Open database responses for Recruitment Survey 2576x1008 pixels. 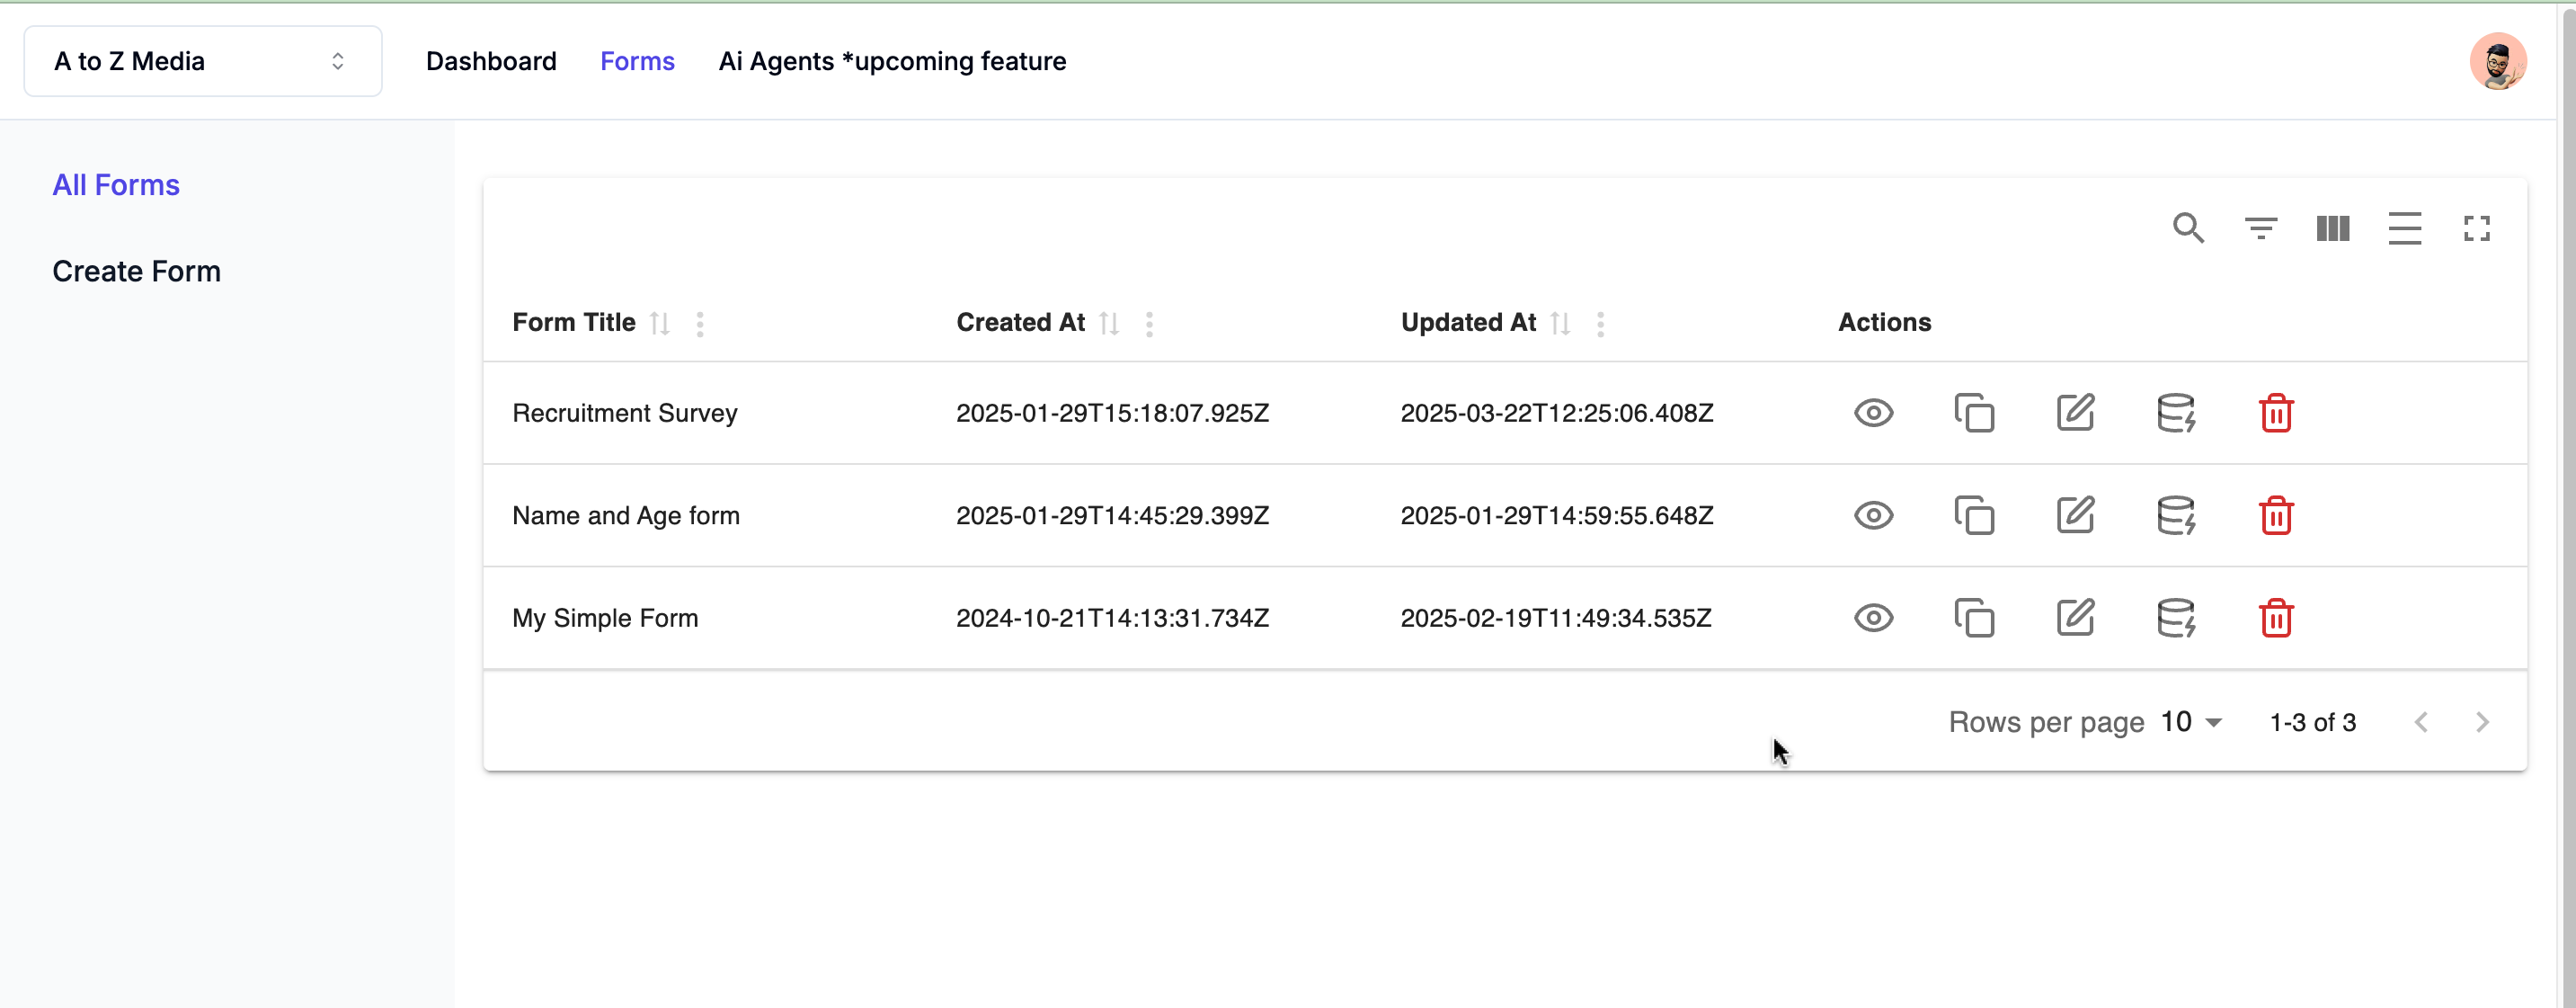[2175, 413]
